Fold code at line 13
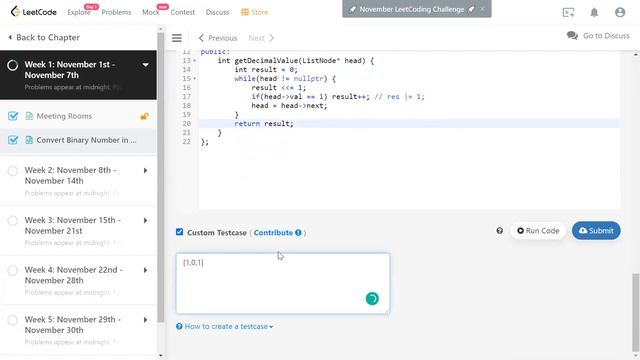The width and height of the screenshot is (640, 360). (195, 61)
